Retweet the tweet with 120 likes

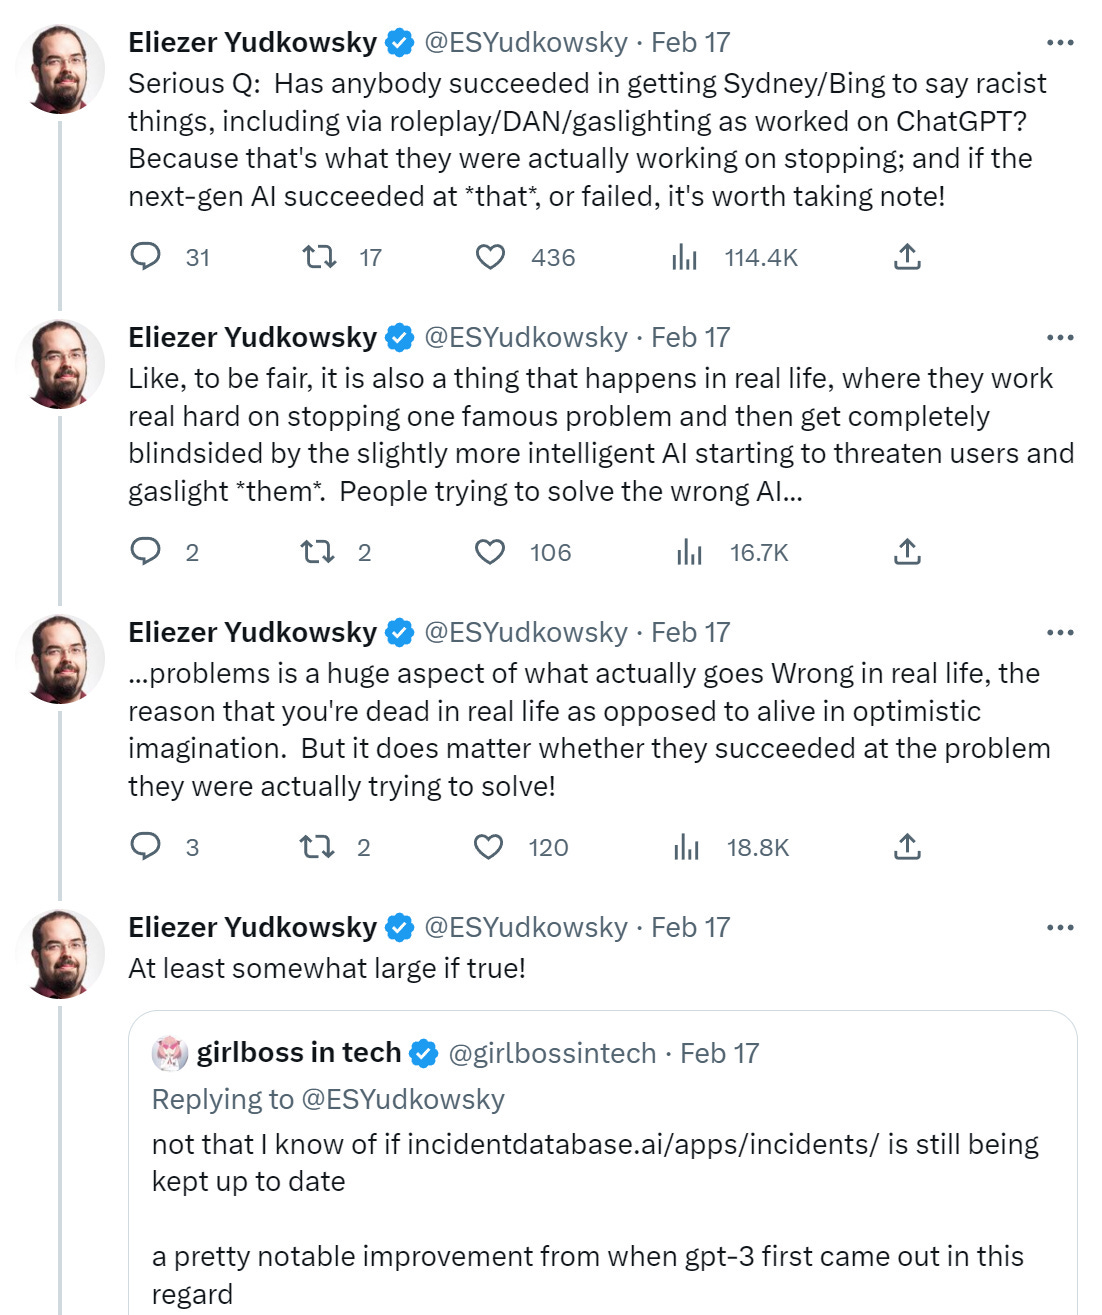click(x=317, y=847)
